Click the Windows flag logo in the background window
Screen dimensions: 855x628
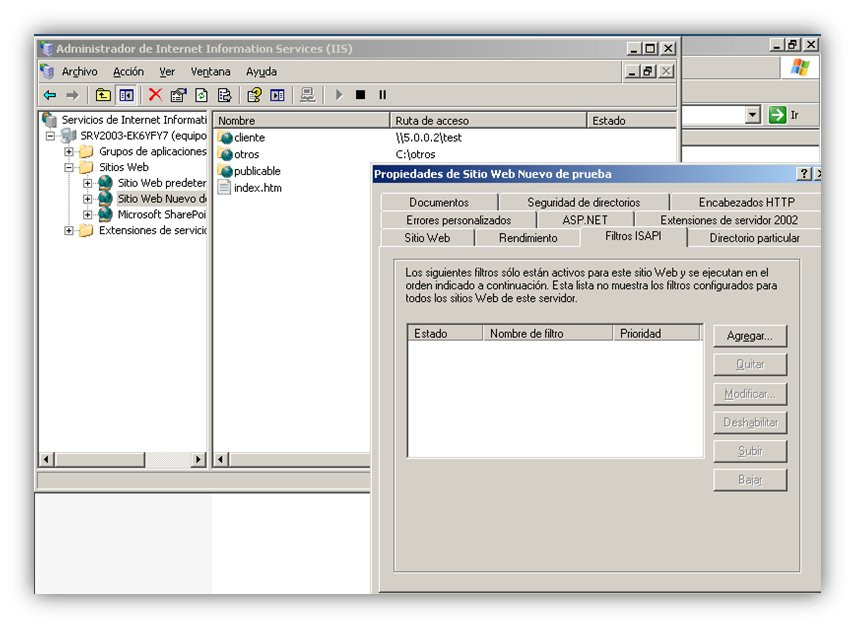(800, 68)
